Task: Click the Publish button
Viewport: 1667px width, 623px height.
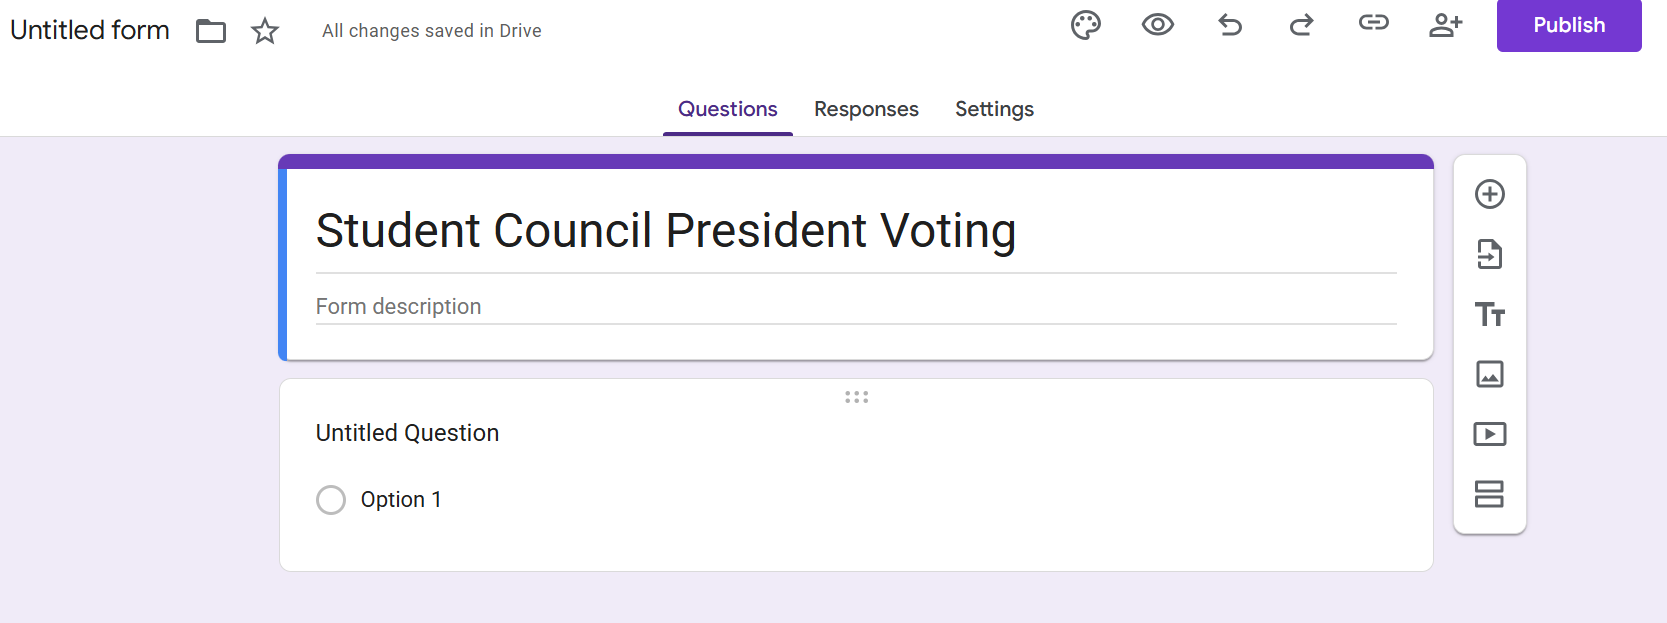Action: [x=1569, y=25]
